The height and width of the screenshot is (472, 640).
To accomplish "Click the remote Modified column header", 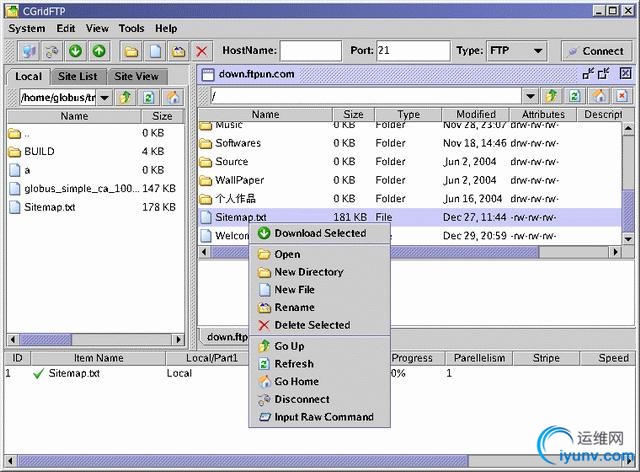I will pos(476,114).
